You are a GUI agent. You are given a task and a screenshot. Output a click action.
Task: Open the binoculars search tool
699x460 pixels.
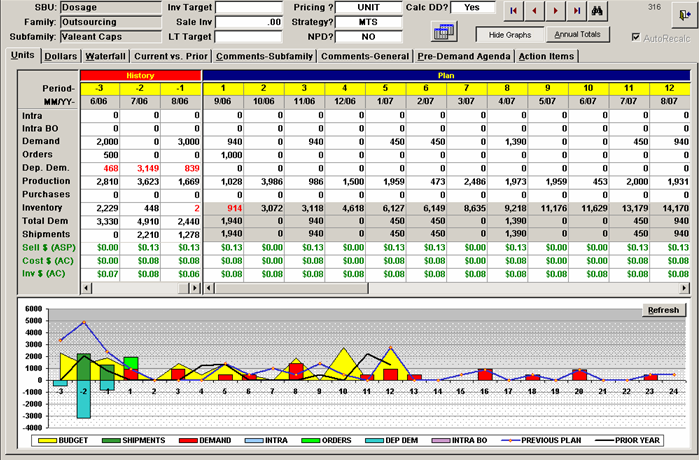pos(597,11)
